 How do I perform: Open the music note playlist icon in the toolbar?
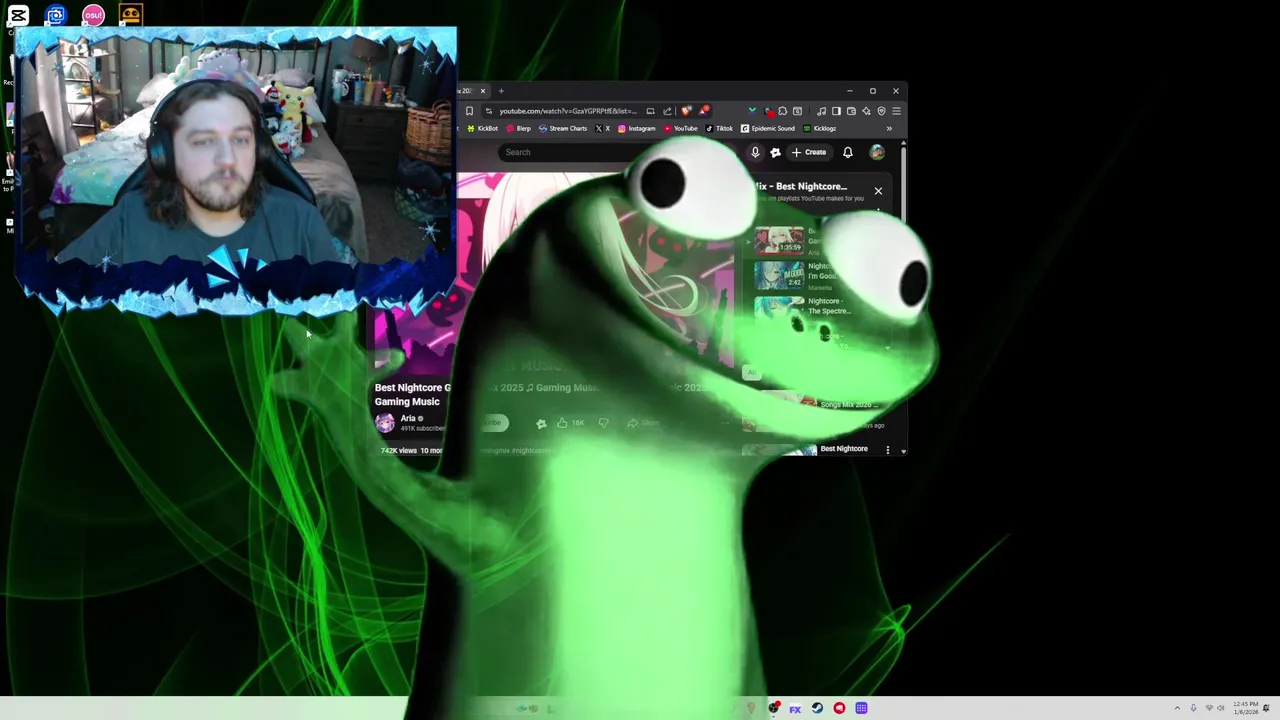coord(821,111)
